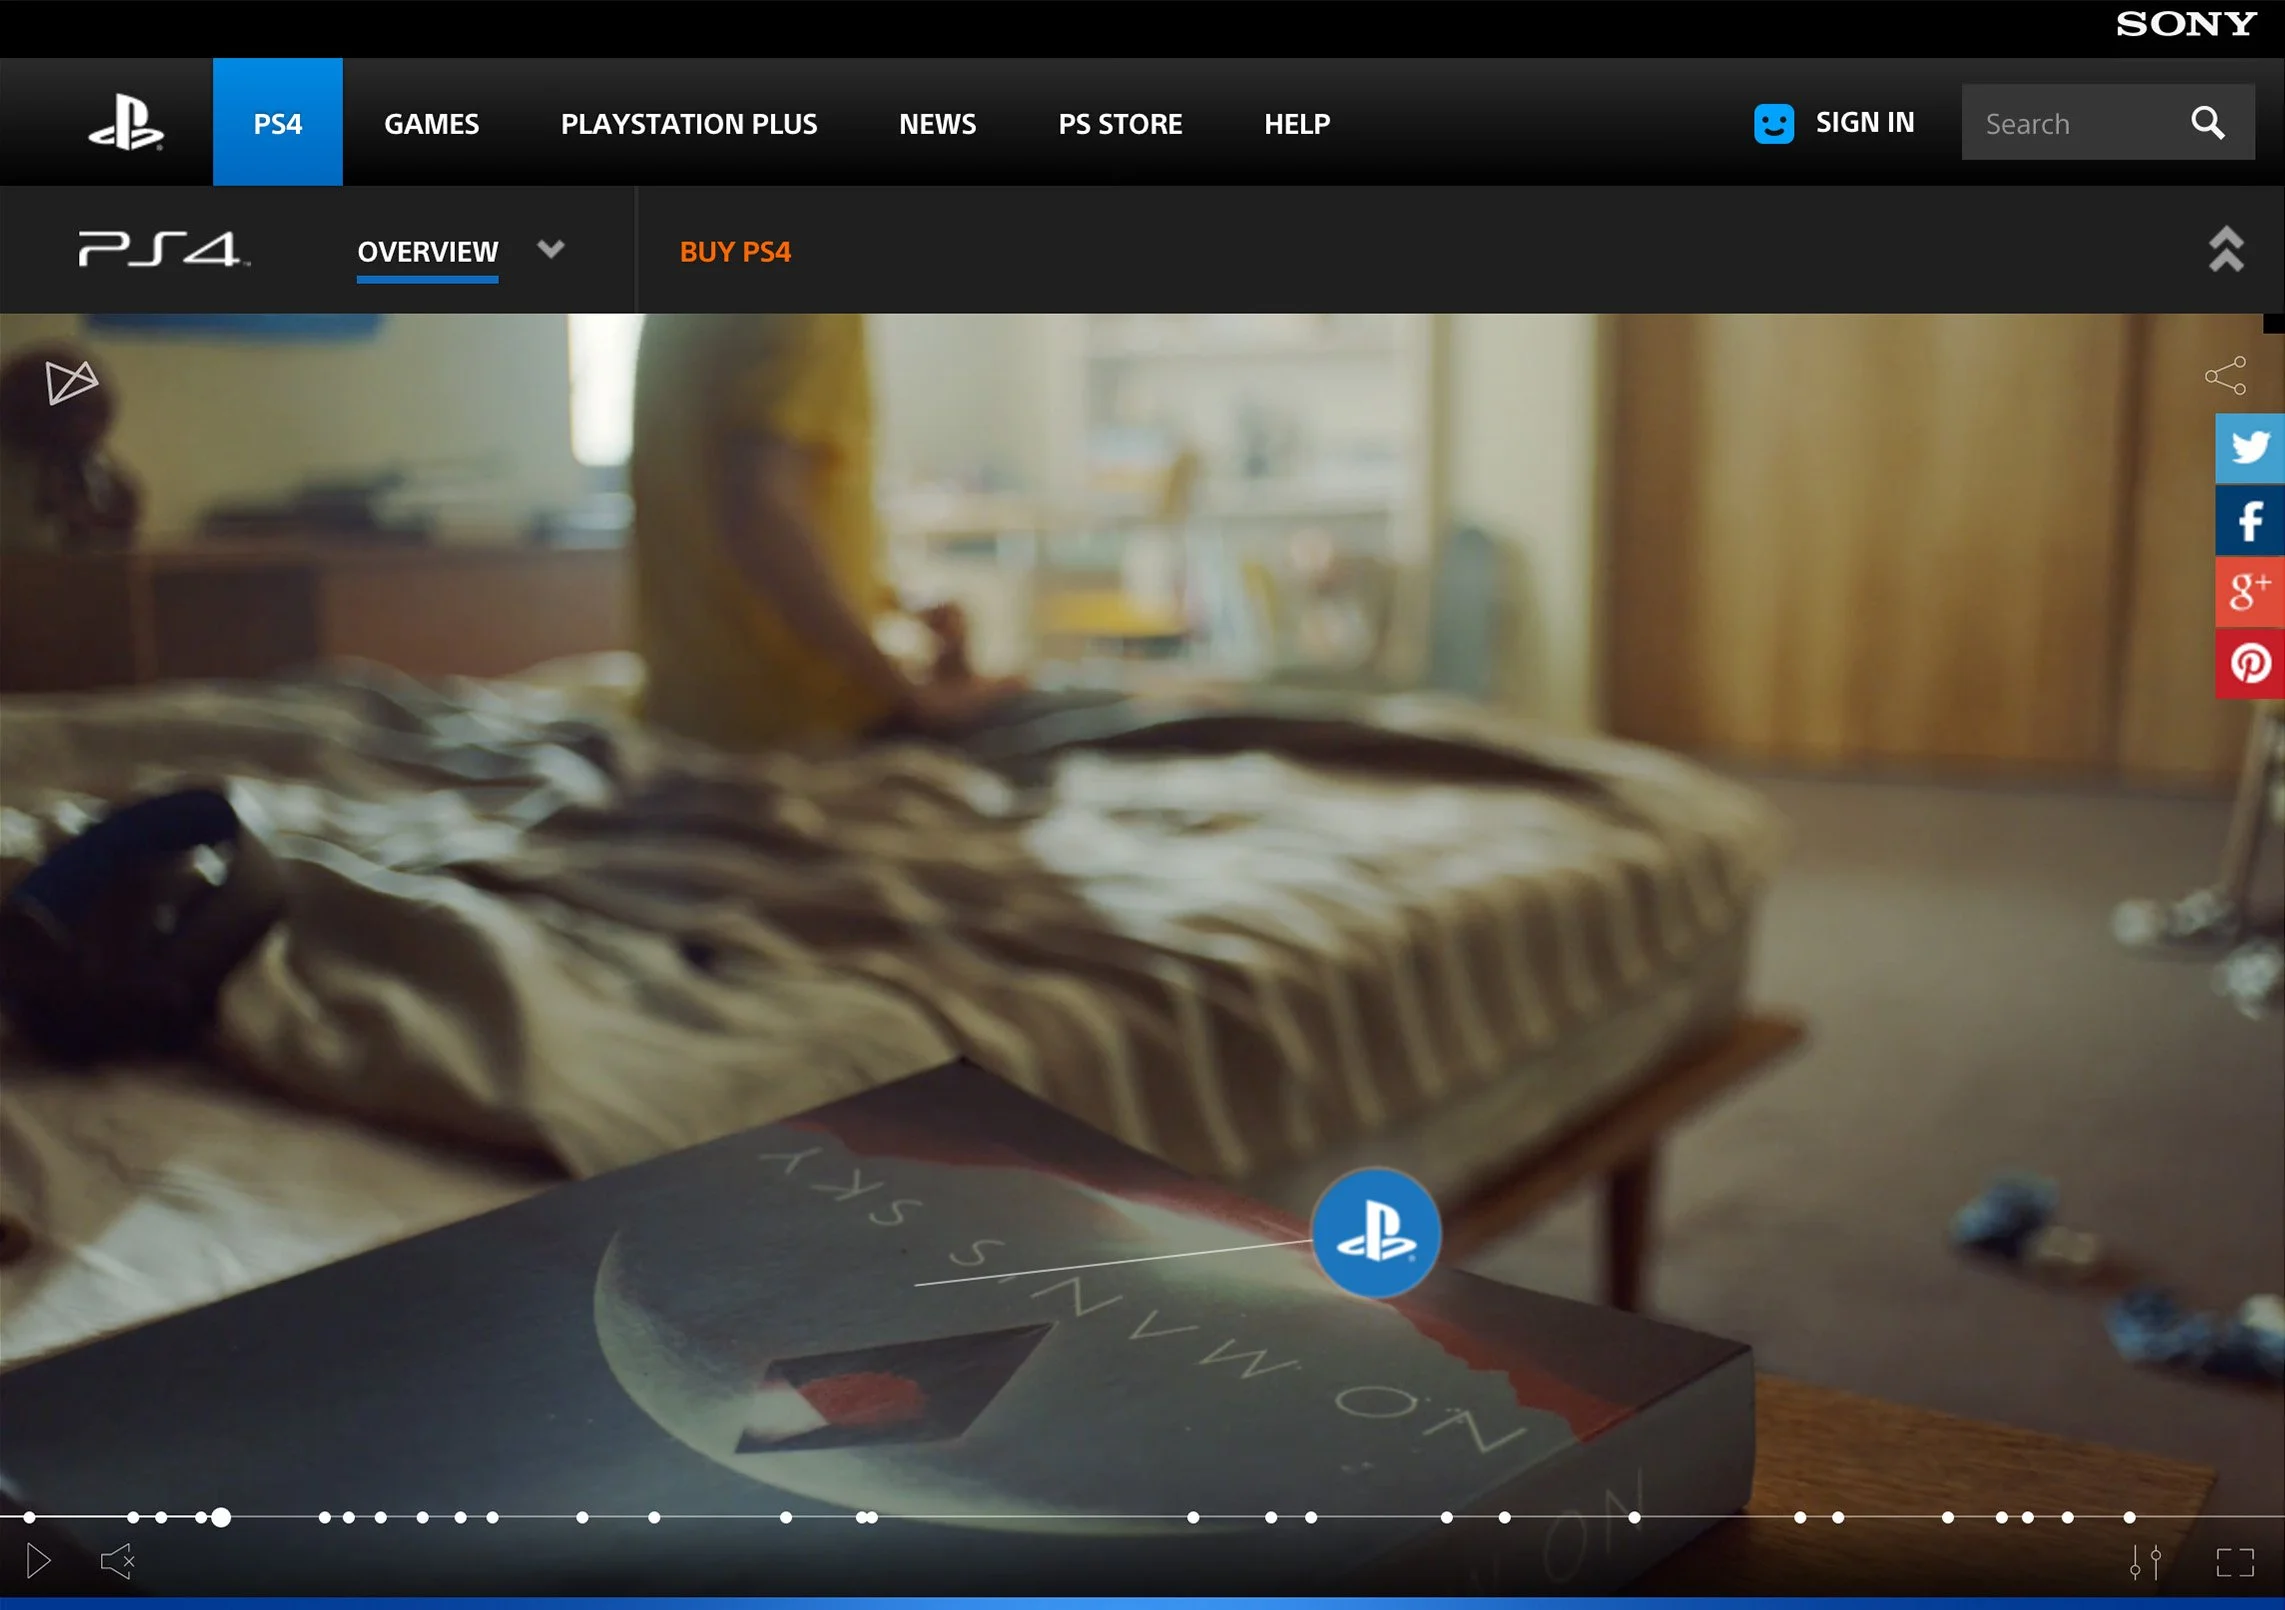The image size is (2285, 1610).
Task: Collapse the sub-navigation with double-chevron arrow
Action: 2225,249
